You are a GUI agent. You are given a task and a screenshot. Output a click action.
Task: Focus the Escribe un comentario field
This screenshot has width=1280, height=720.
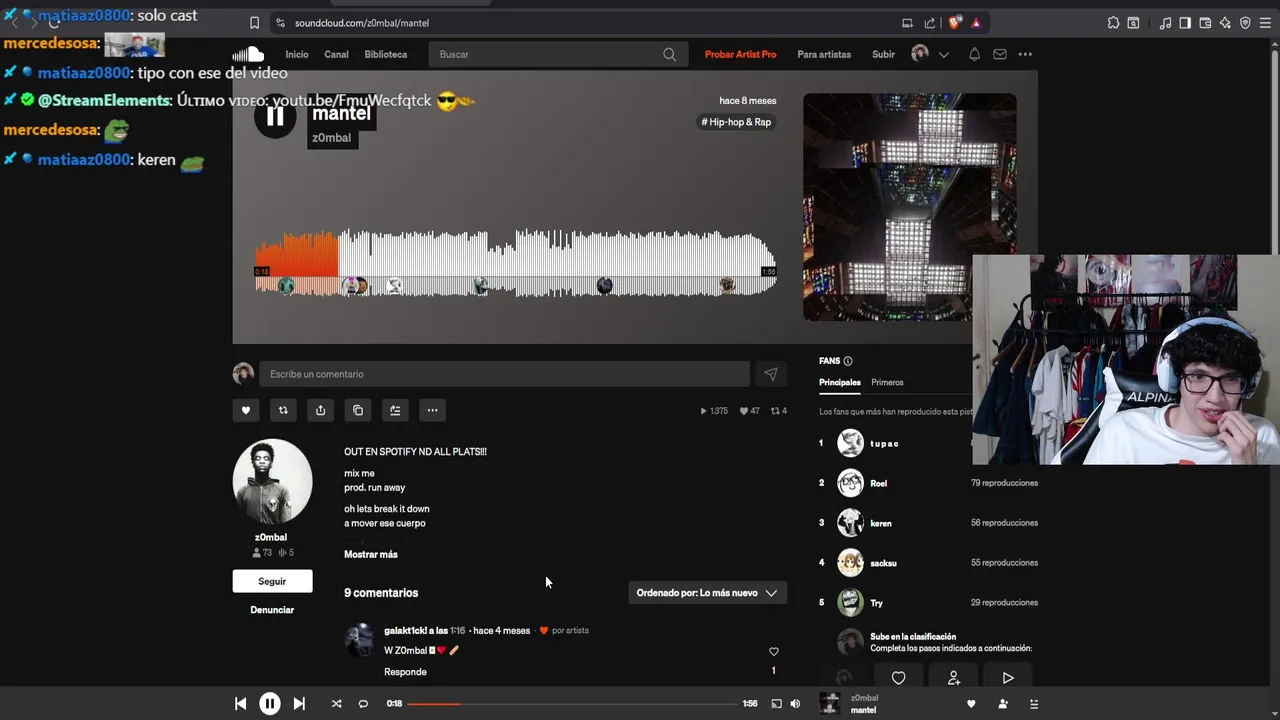[x=504, y=374]
